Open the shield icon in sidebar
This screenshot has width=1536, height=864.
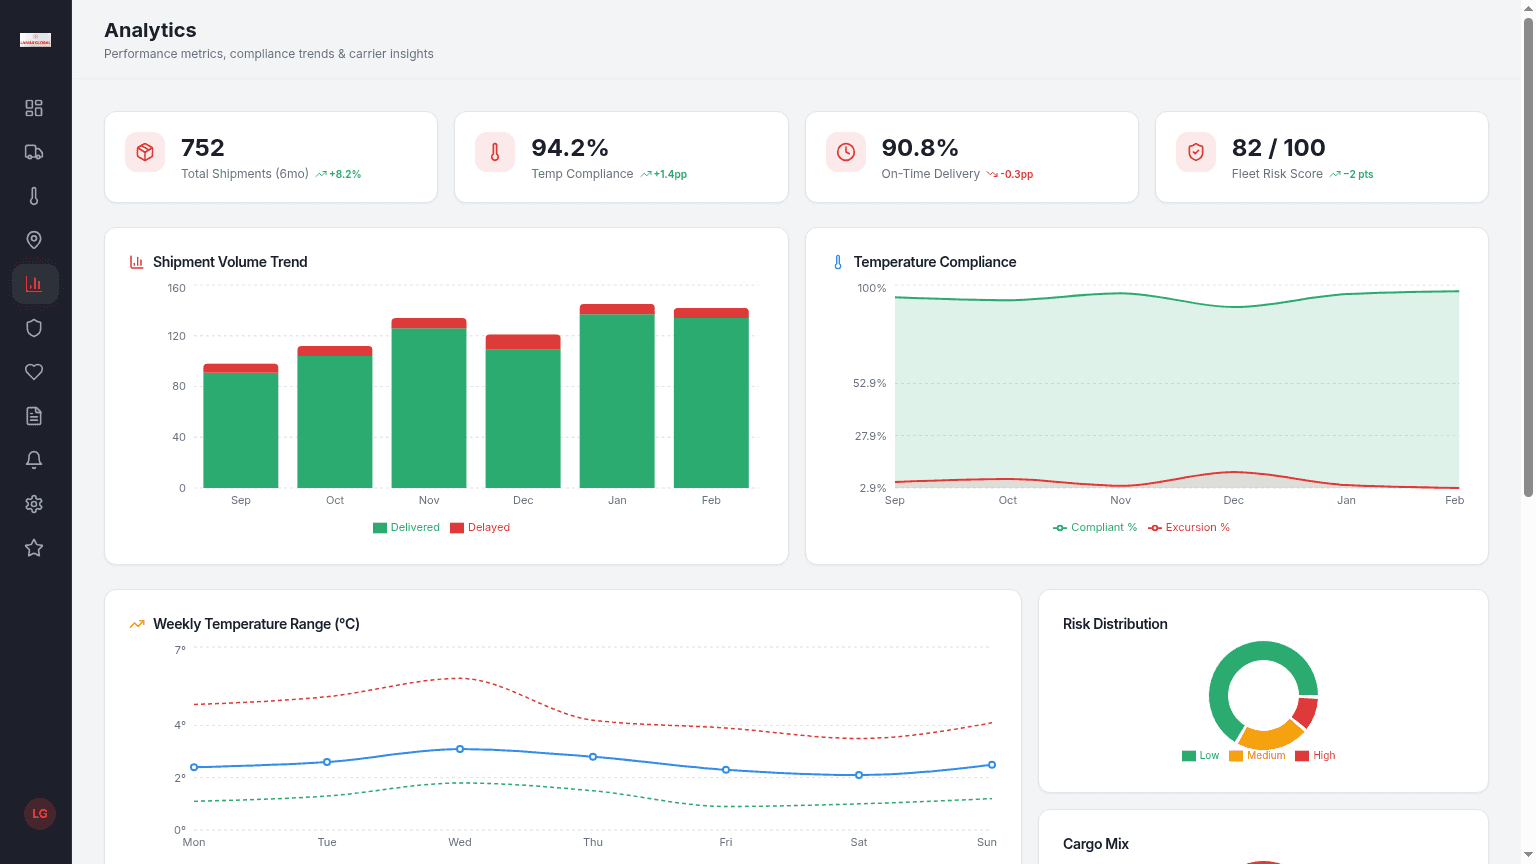34,328
